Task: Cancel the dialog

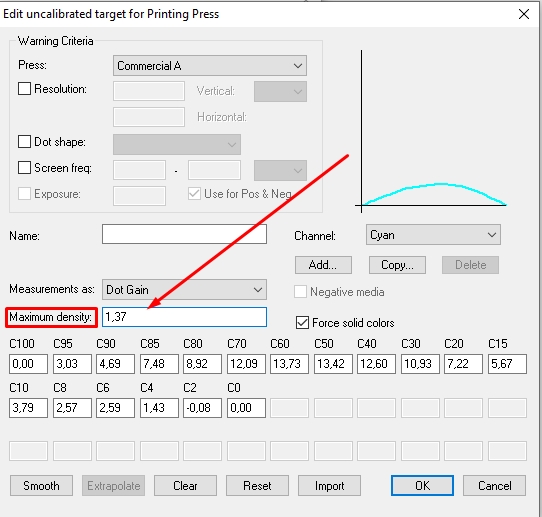Action: 494,486
